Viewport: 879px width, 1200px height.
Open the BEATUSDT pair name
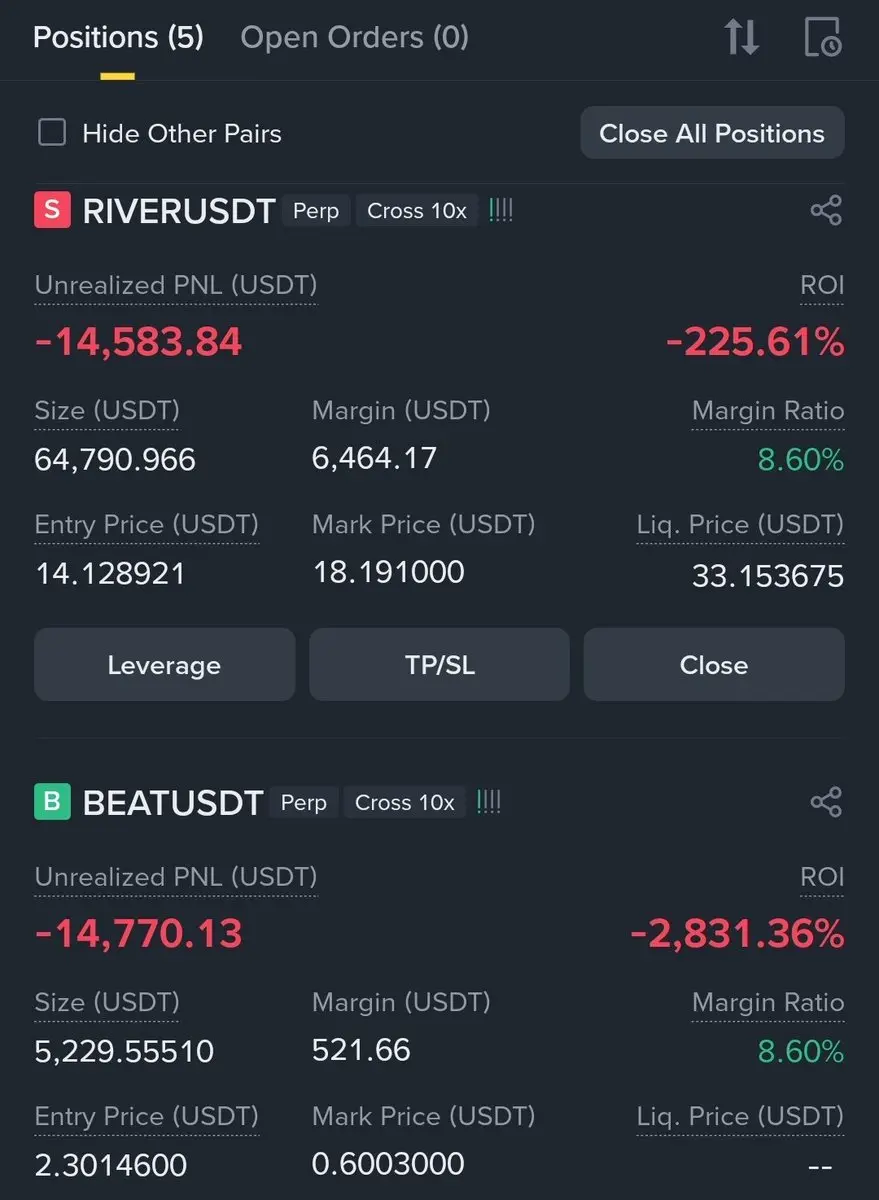point(173,802)
